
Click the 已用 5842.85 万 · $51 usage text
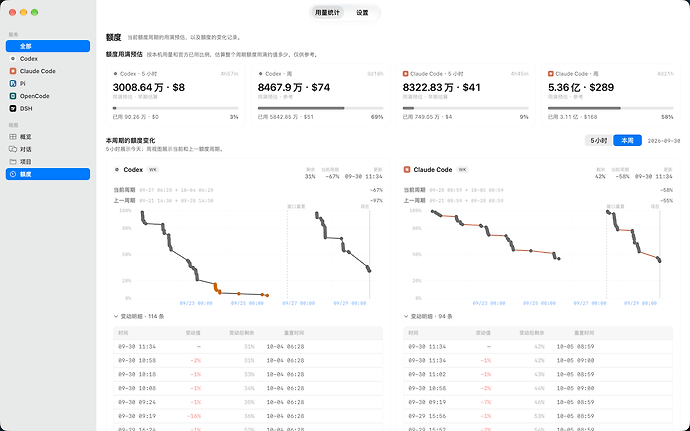286,117
